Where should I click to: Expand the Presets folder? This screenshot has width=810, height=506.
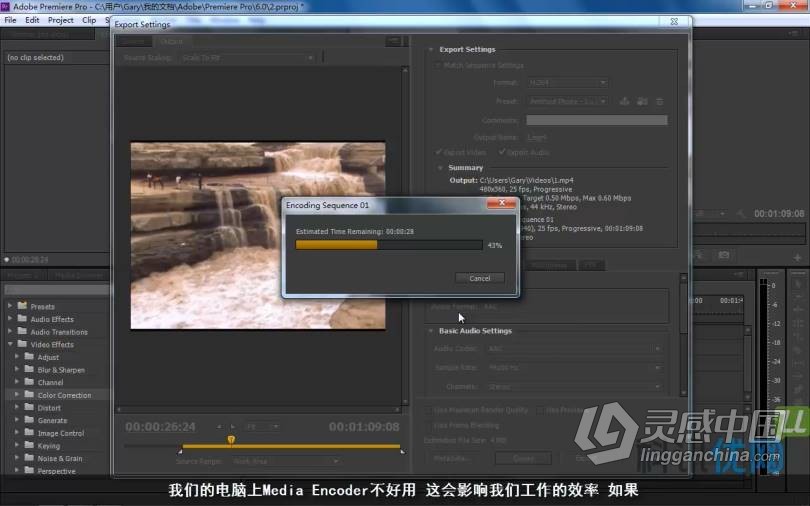[9, 306]
